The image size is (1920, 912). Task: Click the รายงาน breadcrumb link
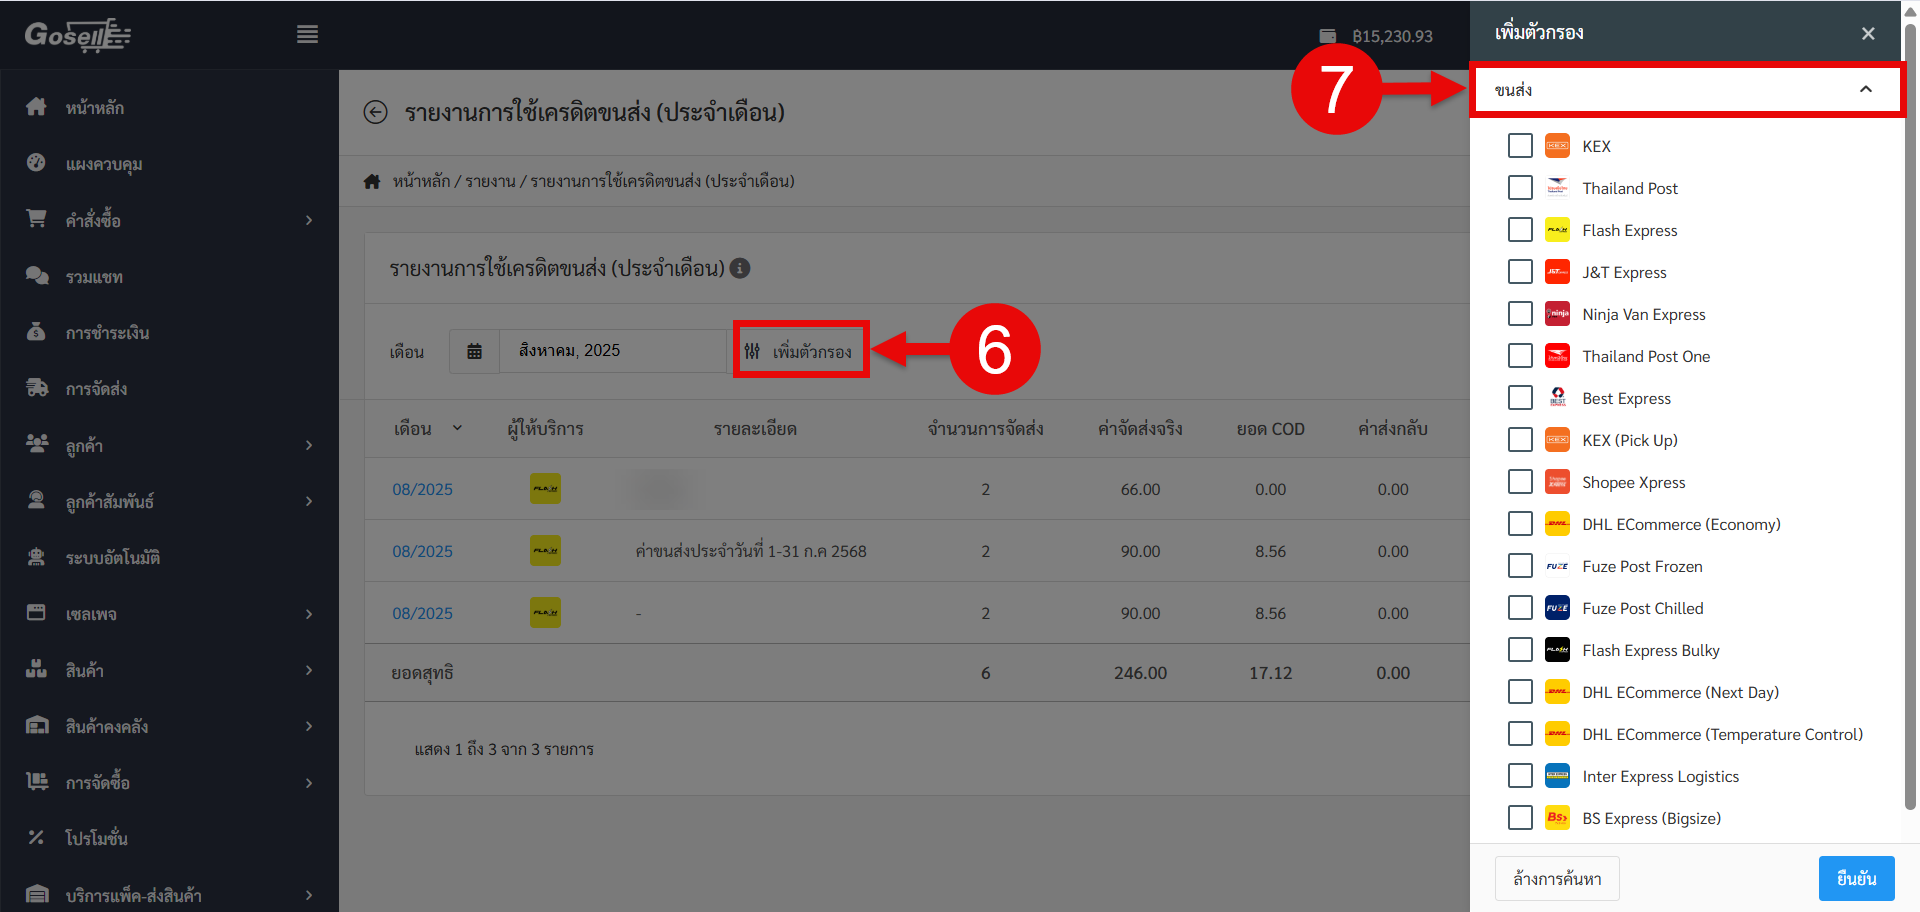coord(490,181)
